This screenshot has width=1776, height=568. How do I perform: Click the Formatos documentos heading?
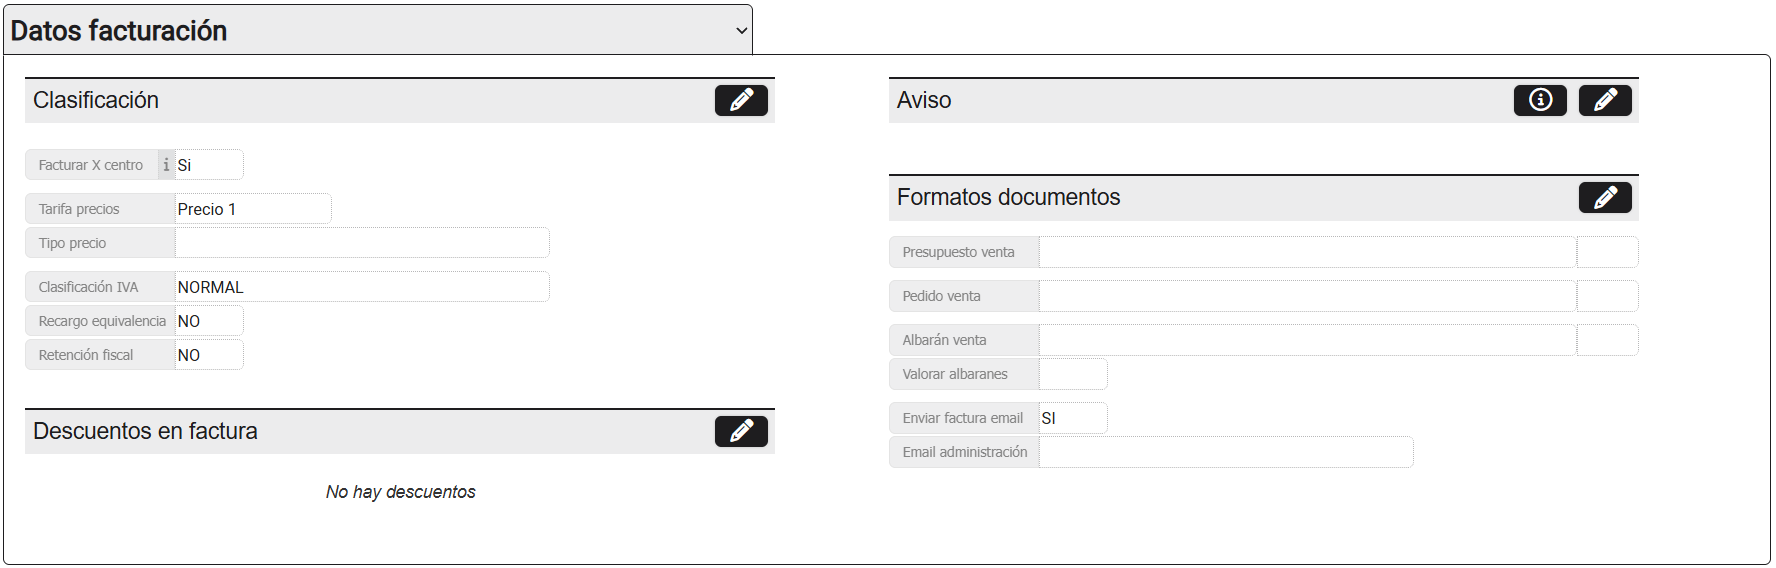(1008, 197)
